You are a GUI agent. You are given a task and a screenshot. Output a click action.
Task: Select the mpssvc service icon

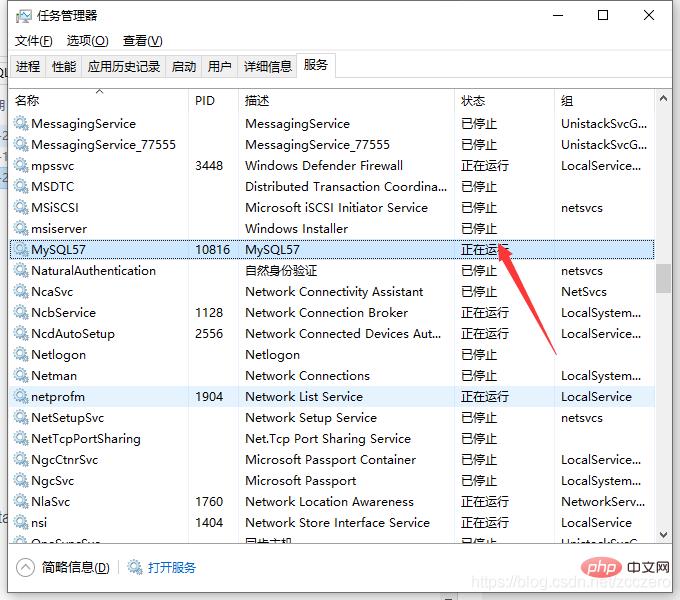click(20, 166)
